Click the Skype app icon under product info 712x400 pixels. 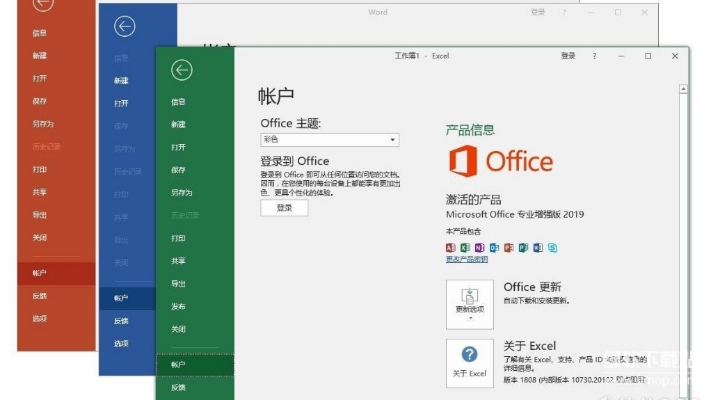552,247
